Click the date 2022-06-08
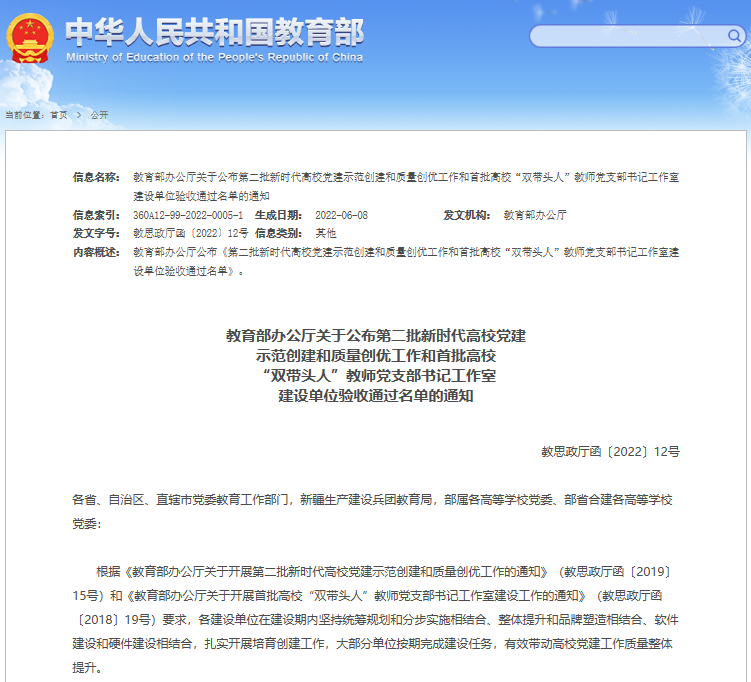The image size is (751, 682). point(342,215)
